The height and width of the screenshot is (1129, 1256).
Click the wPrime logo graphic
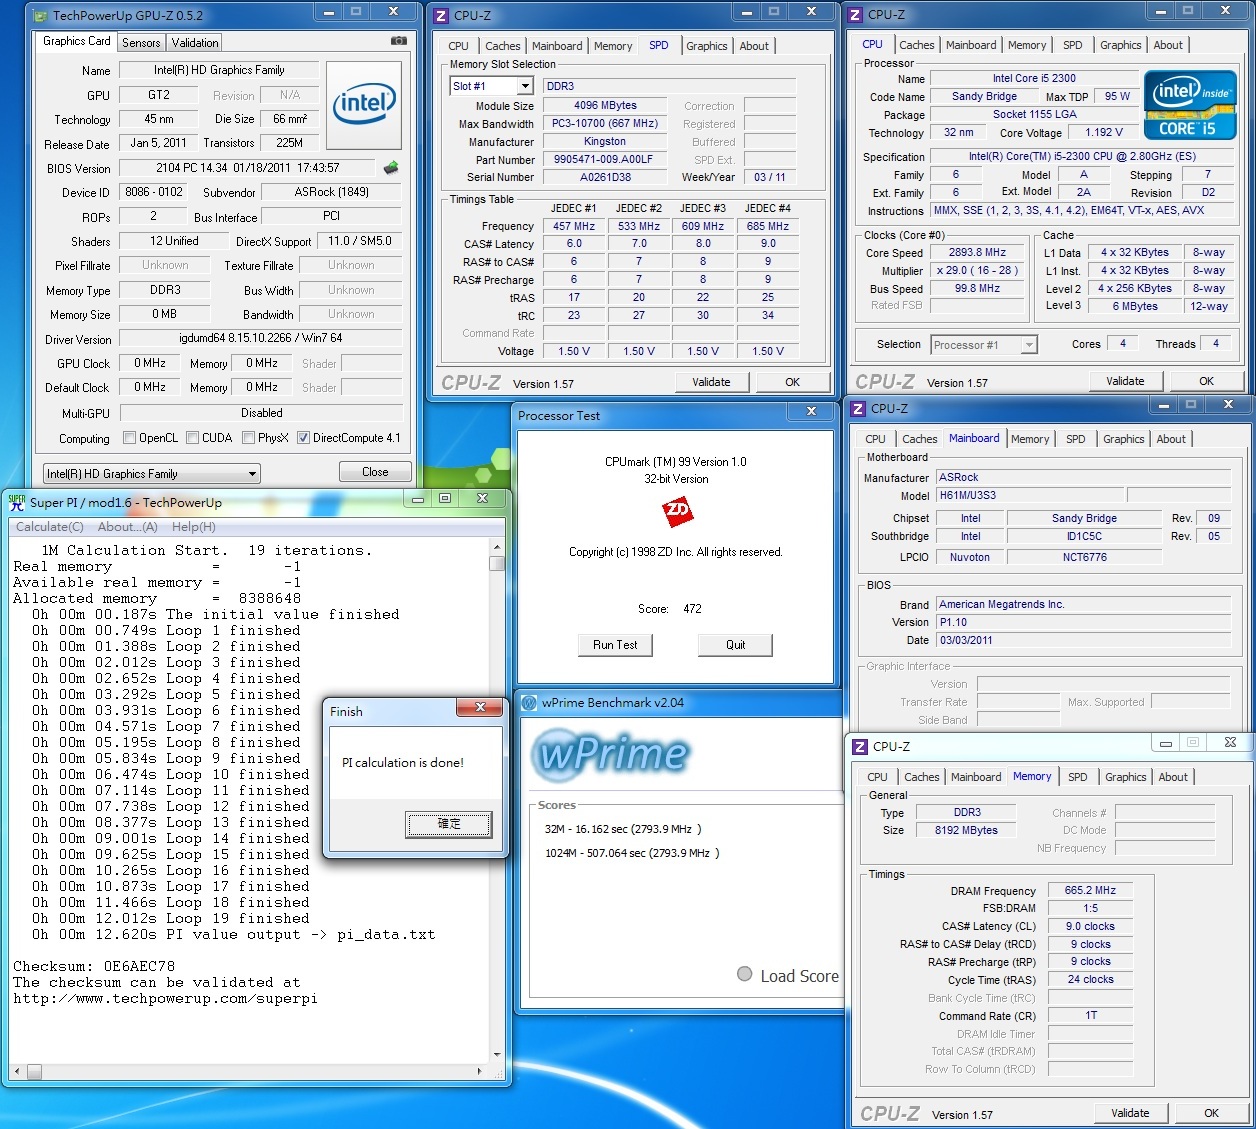click(x=611, y=753)
